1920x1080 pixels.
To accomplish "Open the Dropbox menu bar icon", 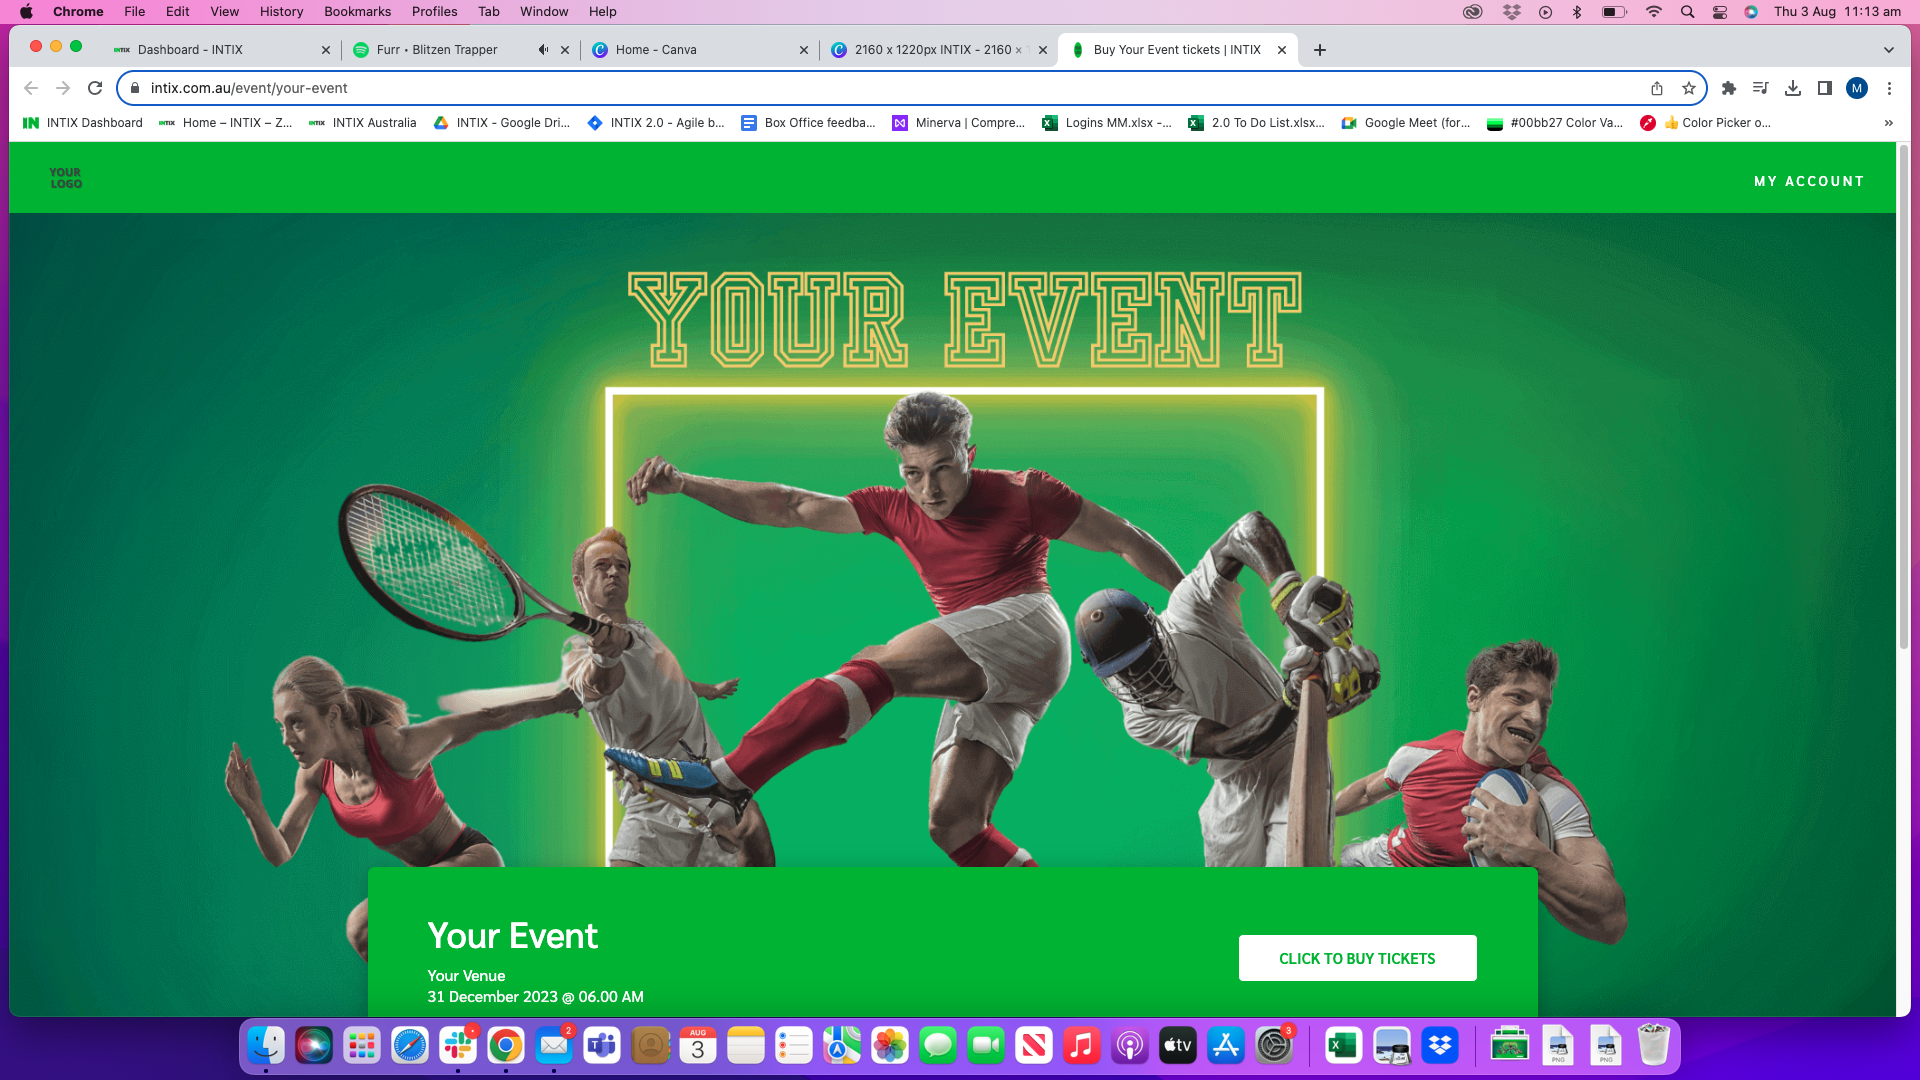I will tap(1511, 12).
